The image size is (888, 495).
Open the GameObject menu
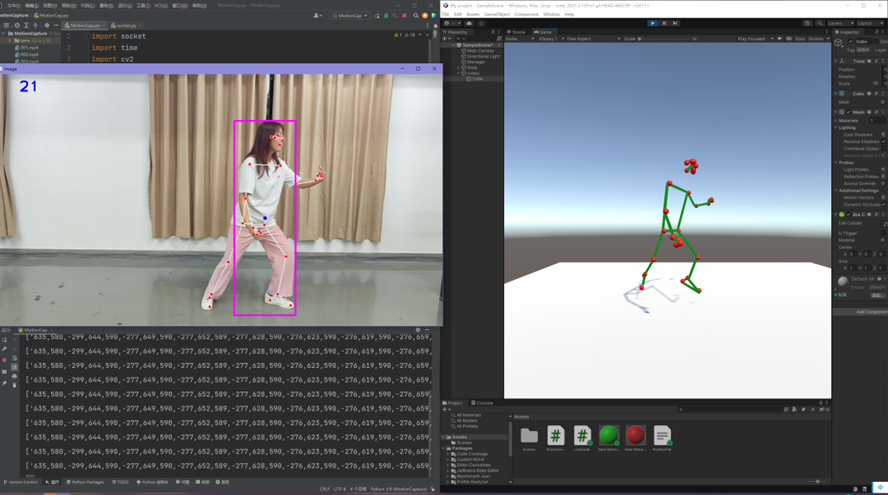click(x=496, y=14)
